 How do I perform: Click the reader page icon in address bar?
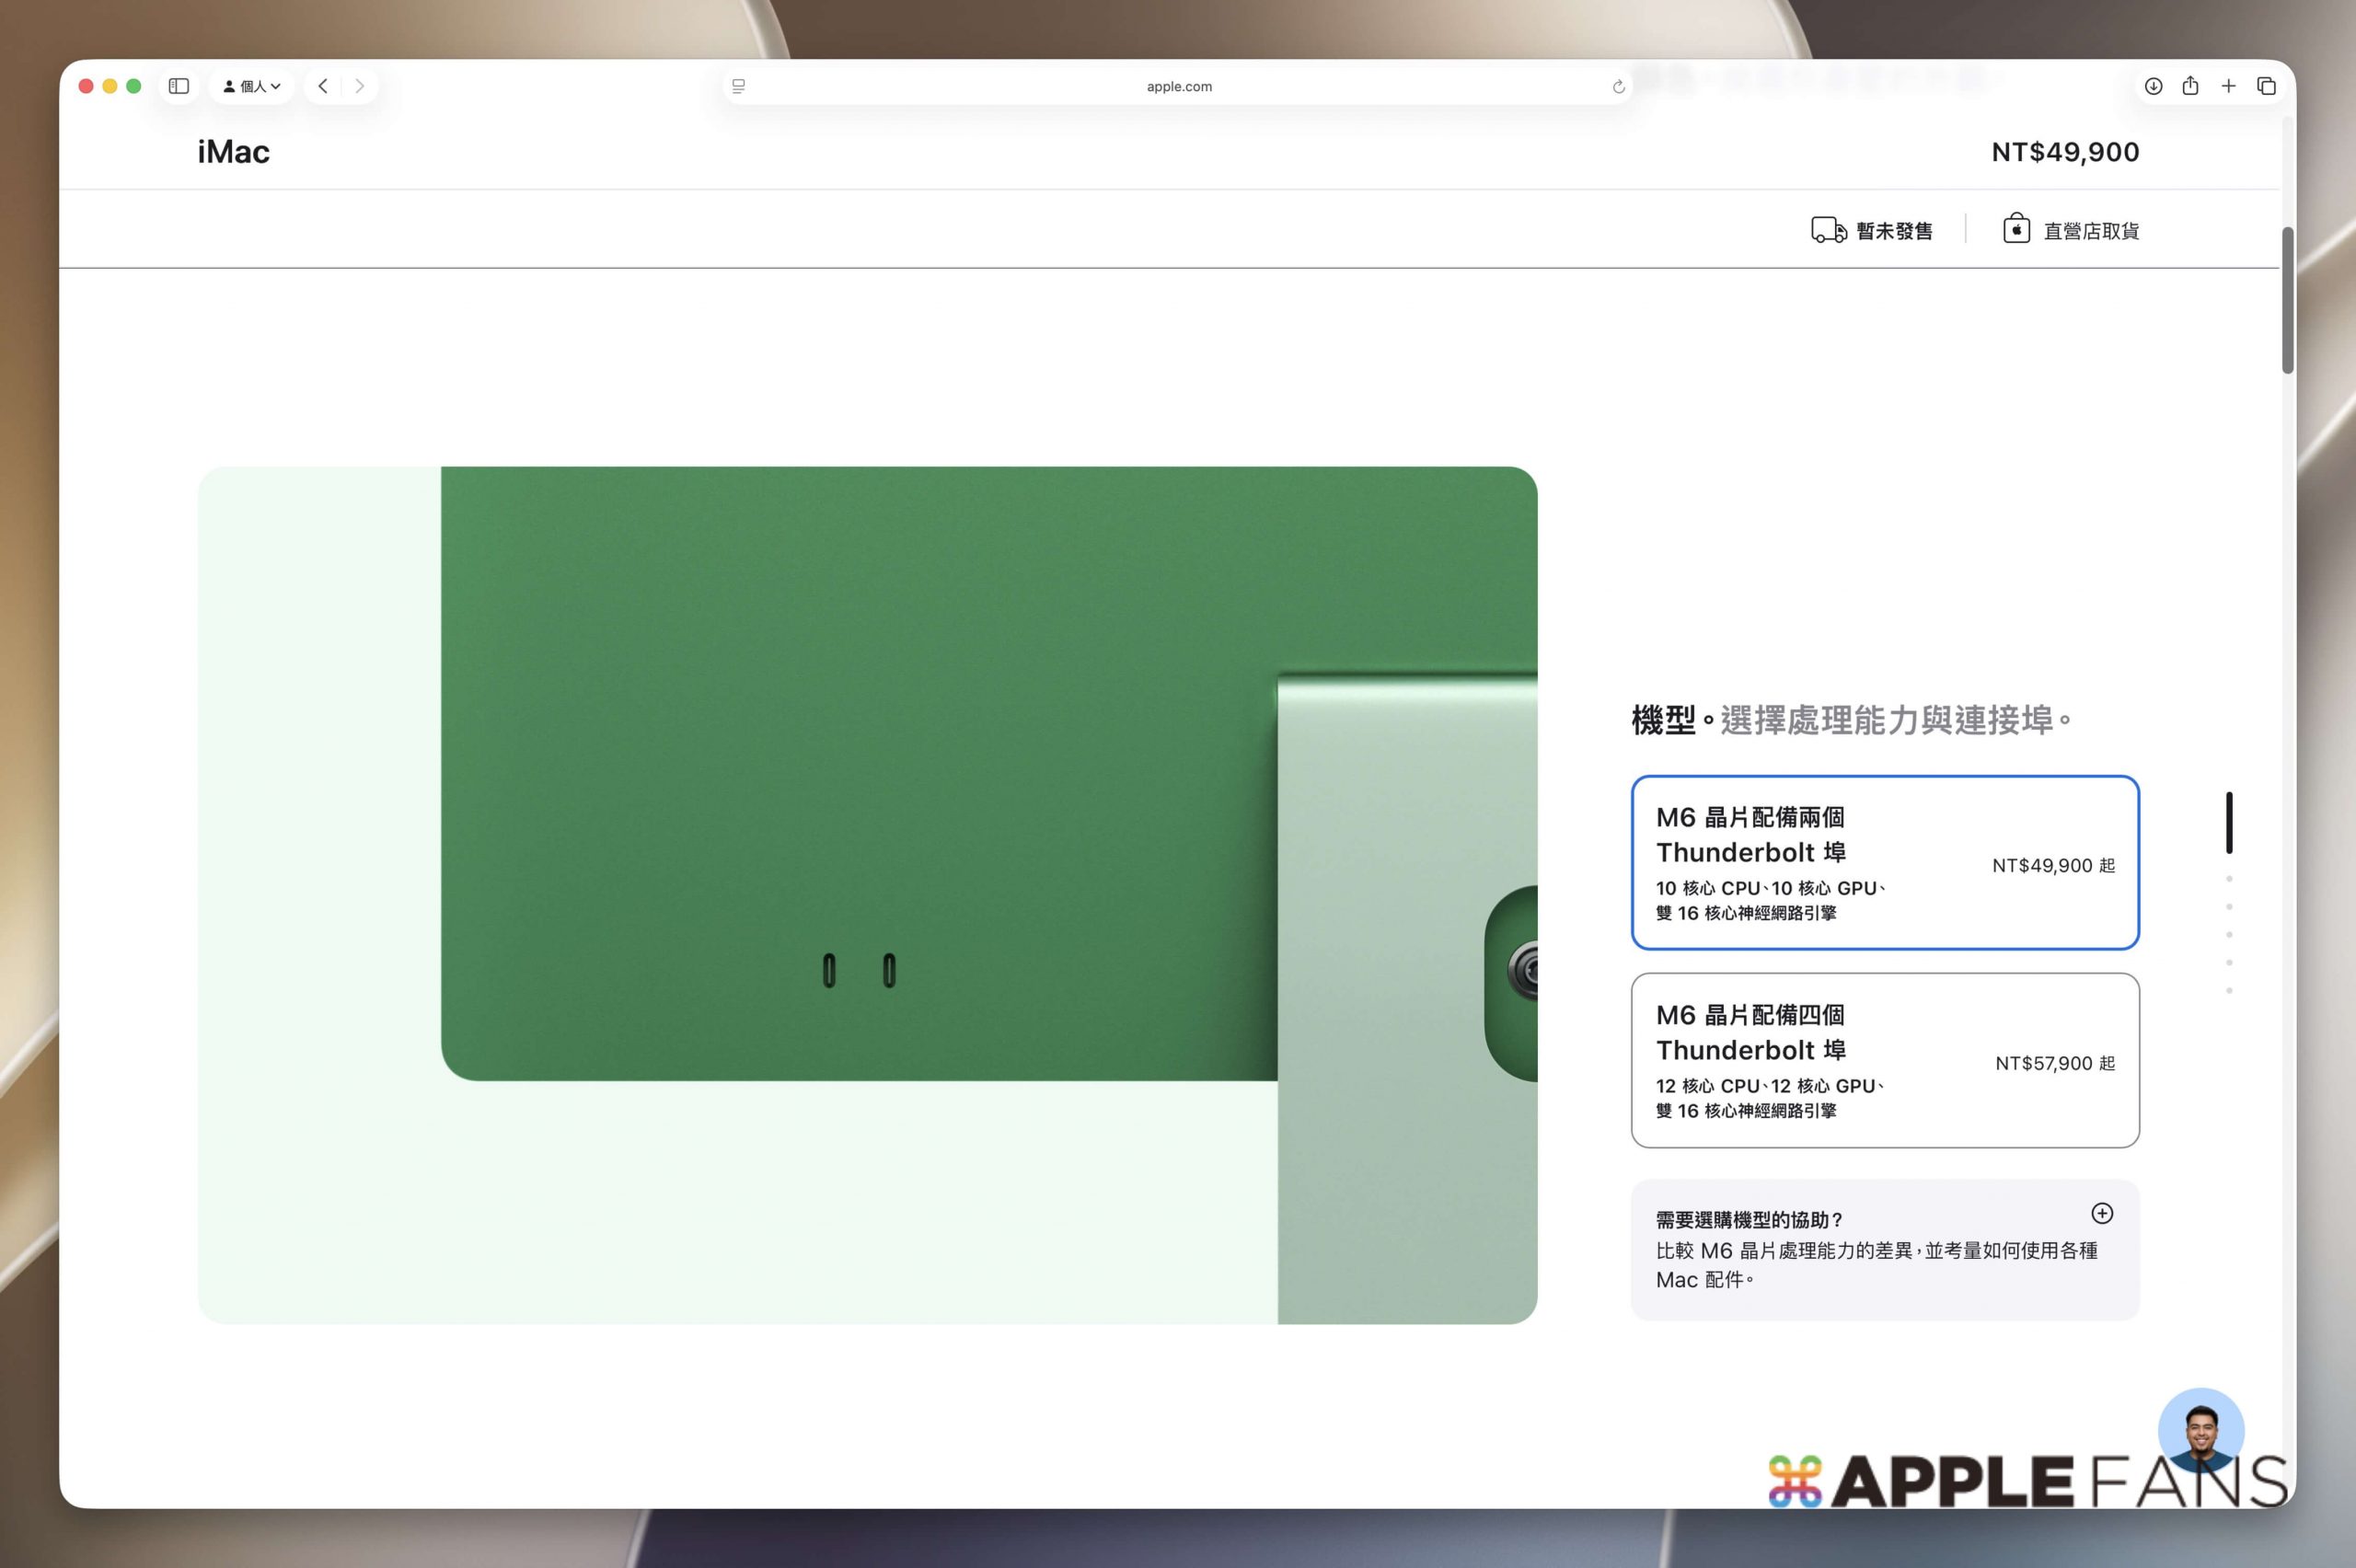coord(738,87)
